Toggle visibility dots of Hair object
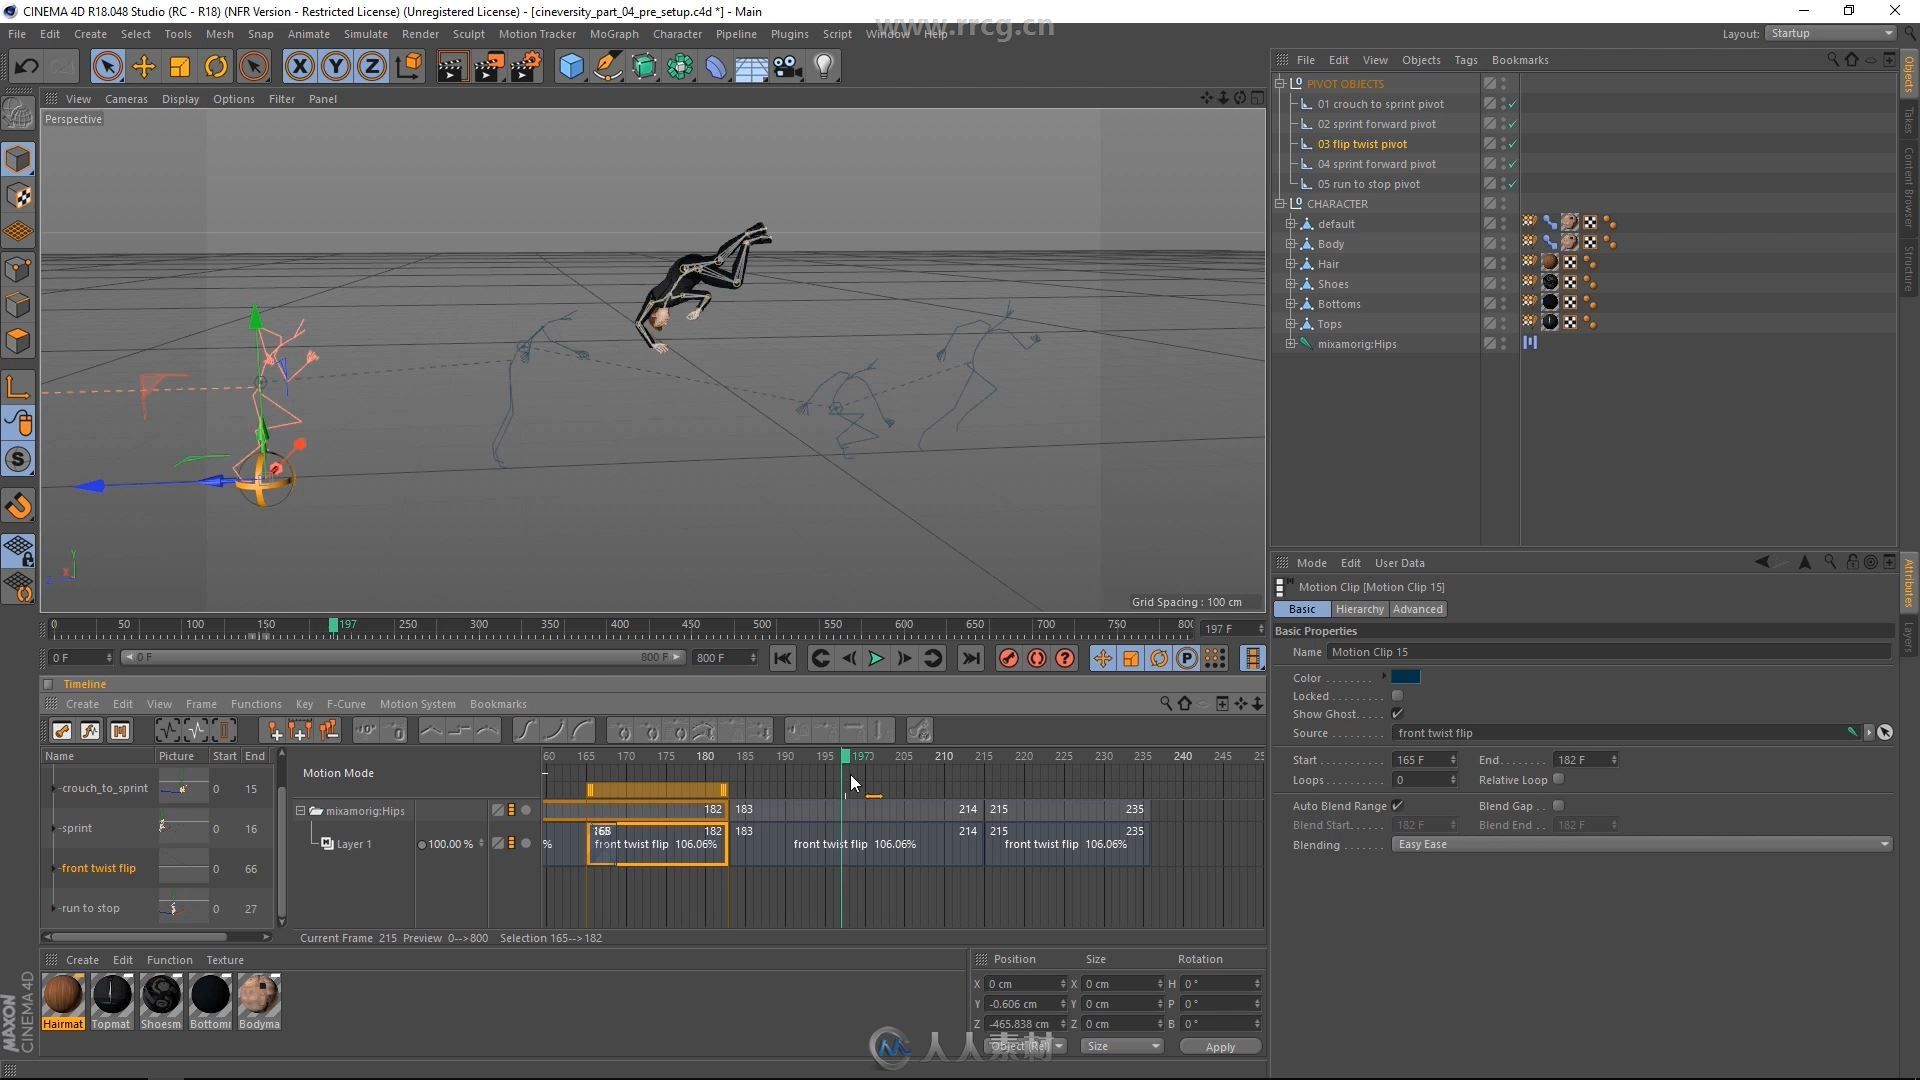This screenshot has width=1920, height=1080. pos(1504,264)
